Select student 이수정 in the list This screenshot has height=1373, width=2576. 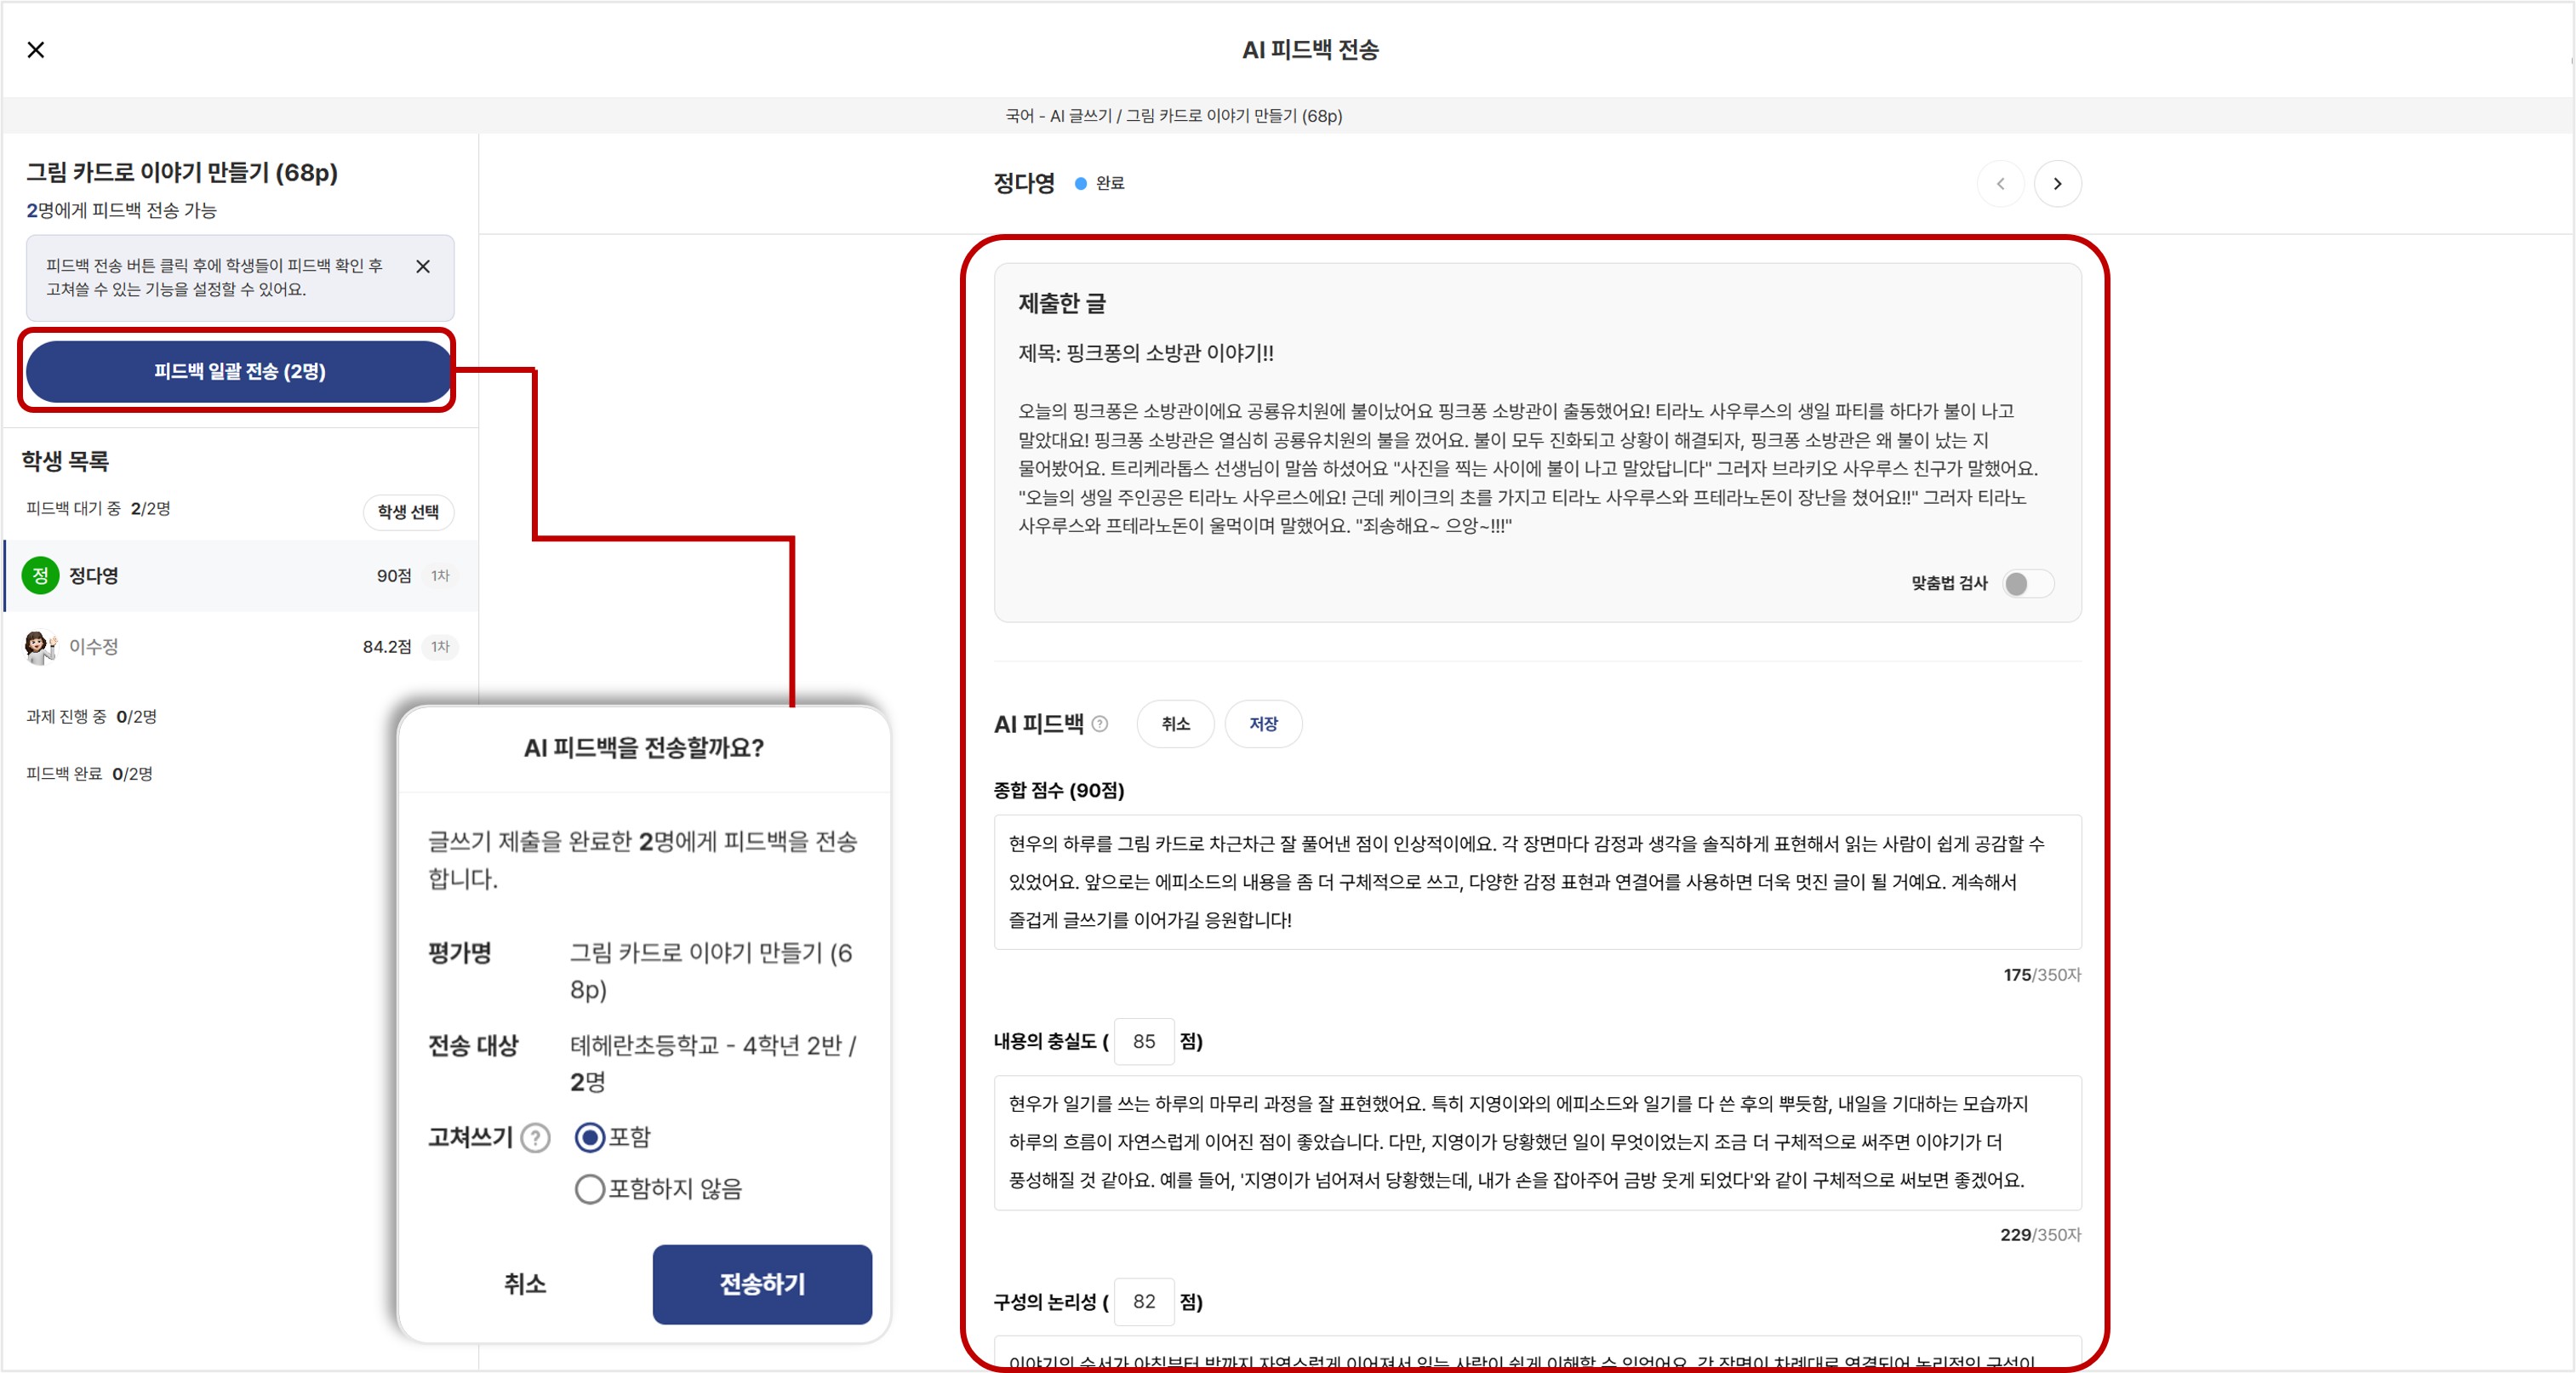241,647
